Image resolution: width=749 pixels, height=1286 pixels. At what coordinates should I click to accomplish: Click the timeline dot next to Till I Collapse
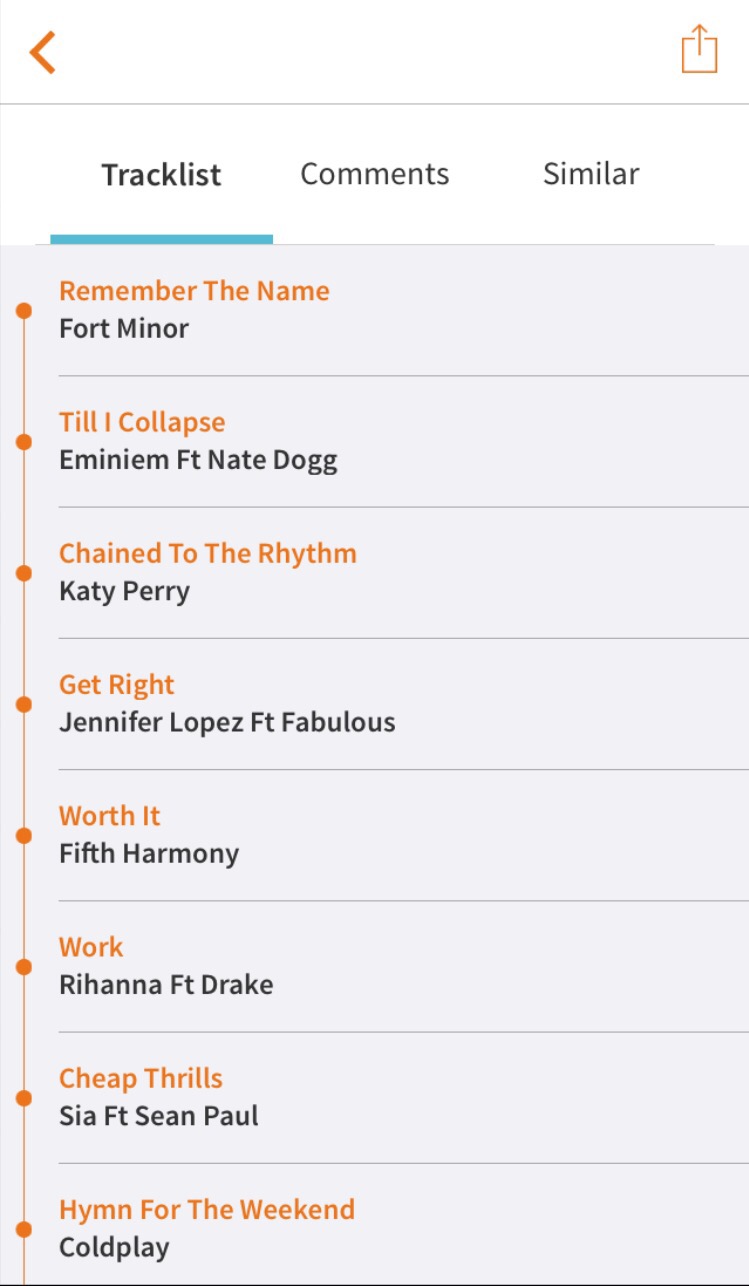coord(24,442)
